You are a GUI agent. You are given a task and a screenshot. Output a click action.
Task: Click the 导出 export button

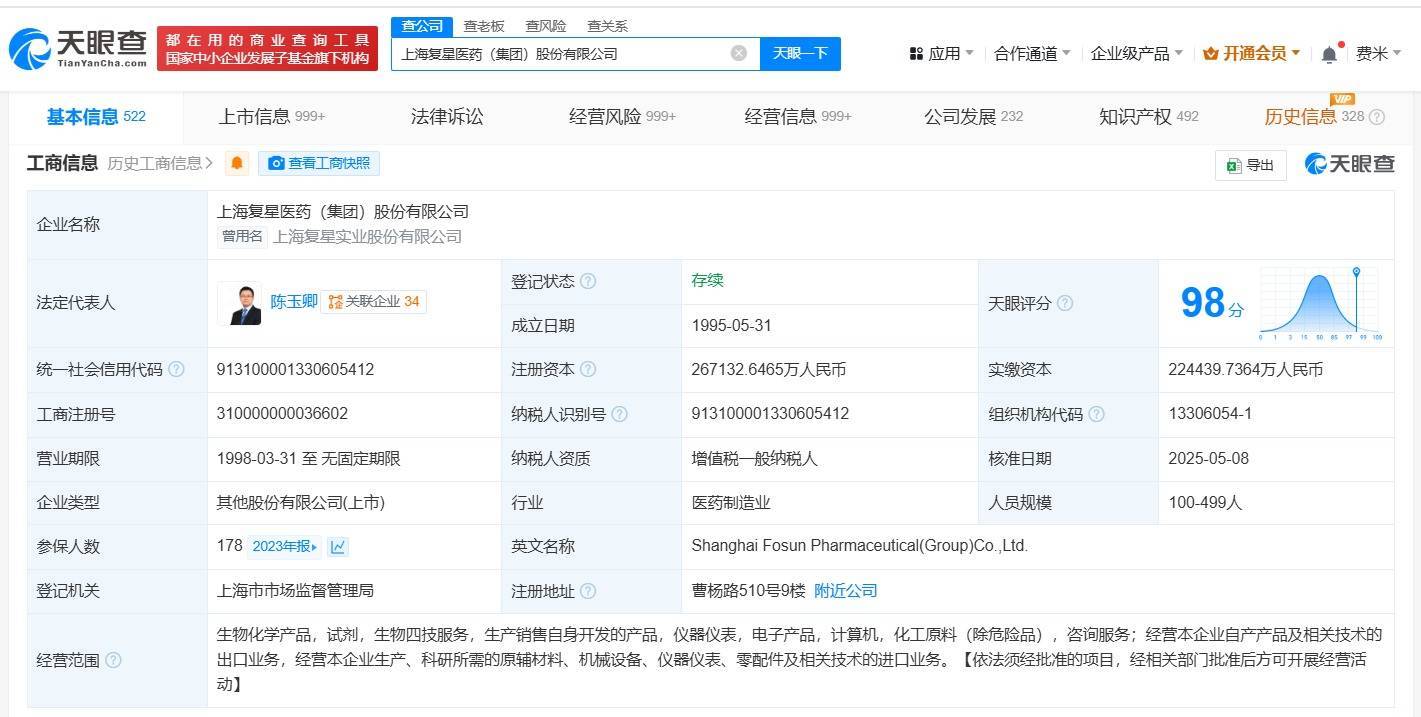[x=1250, y=165]
